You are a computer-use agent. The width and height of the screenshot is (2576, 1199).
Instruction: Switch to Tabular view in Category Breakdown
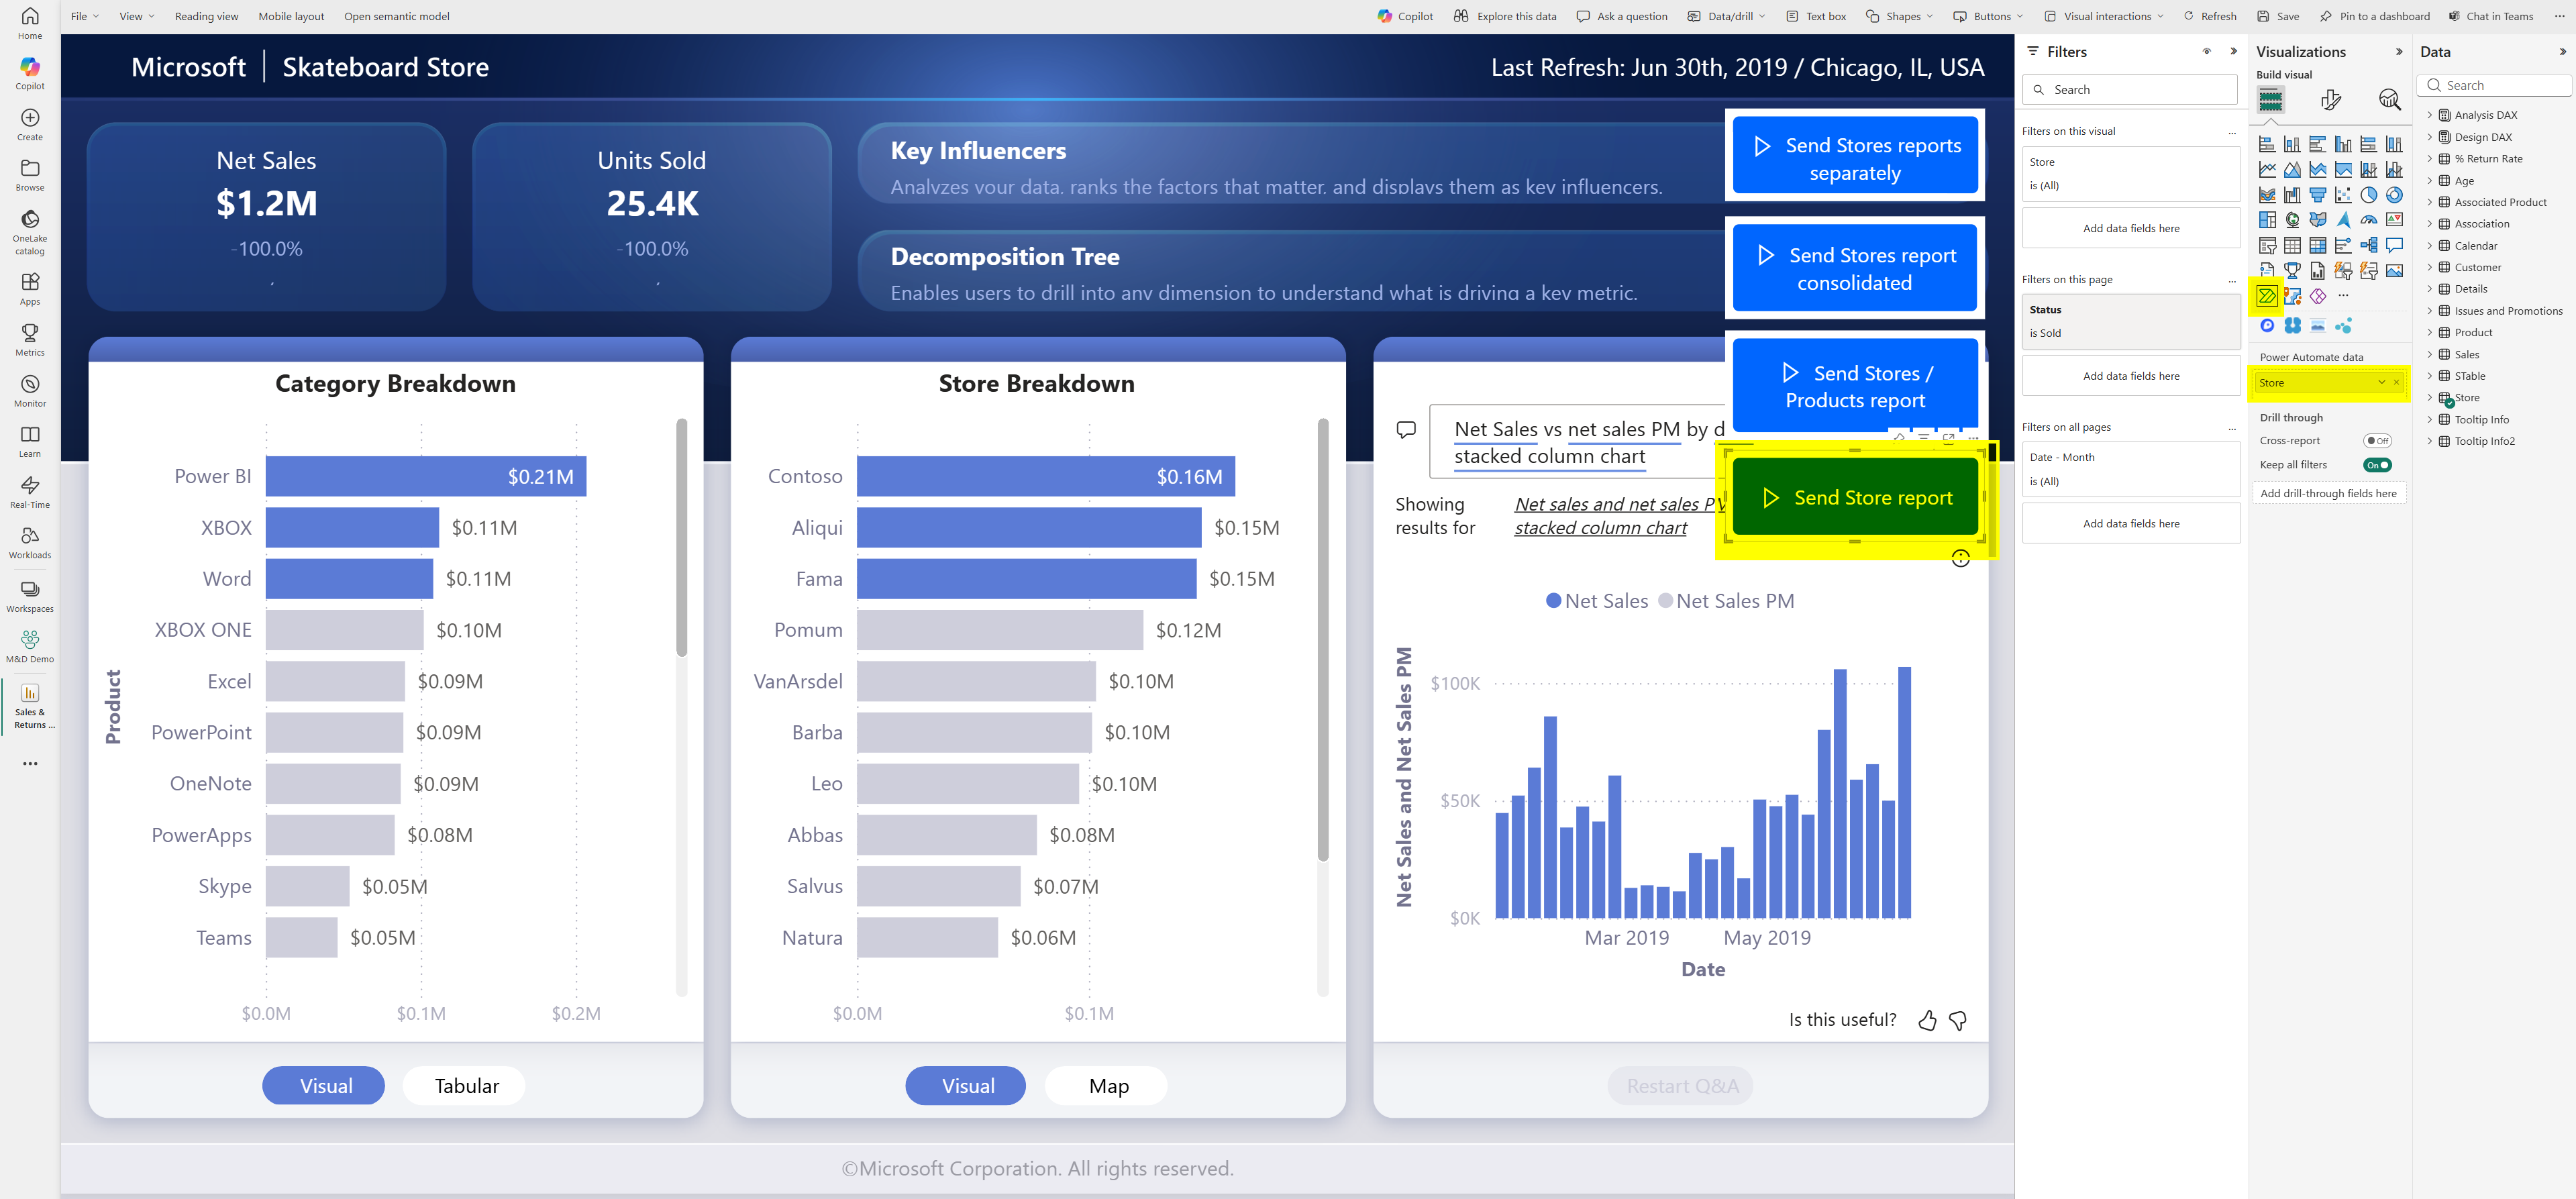465,1086
